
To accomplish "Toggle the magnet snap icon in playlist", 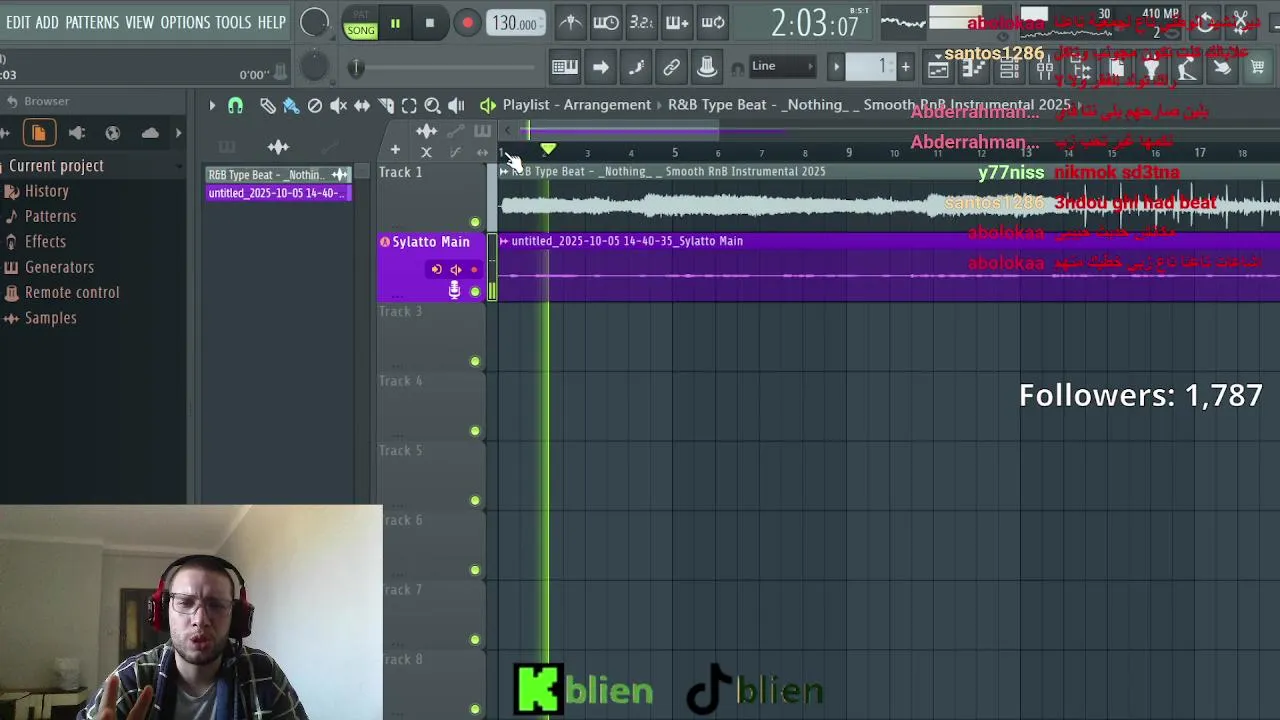I will pyautogui.click(x=236, y=105).
